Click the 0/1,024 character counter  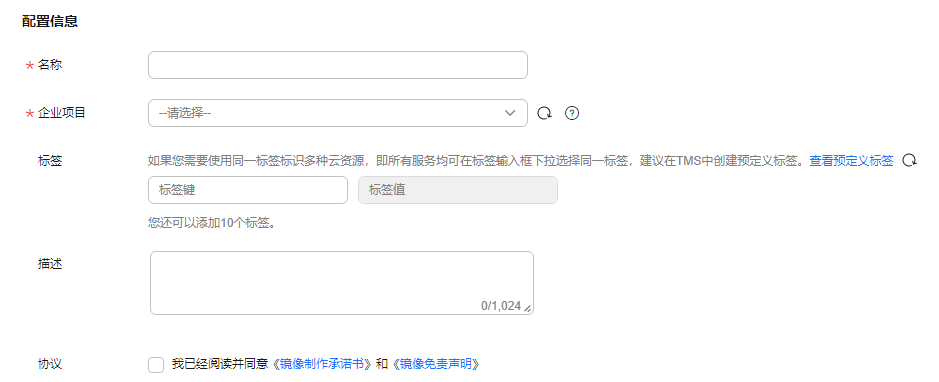tap(501, 306)
